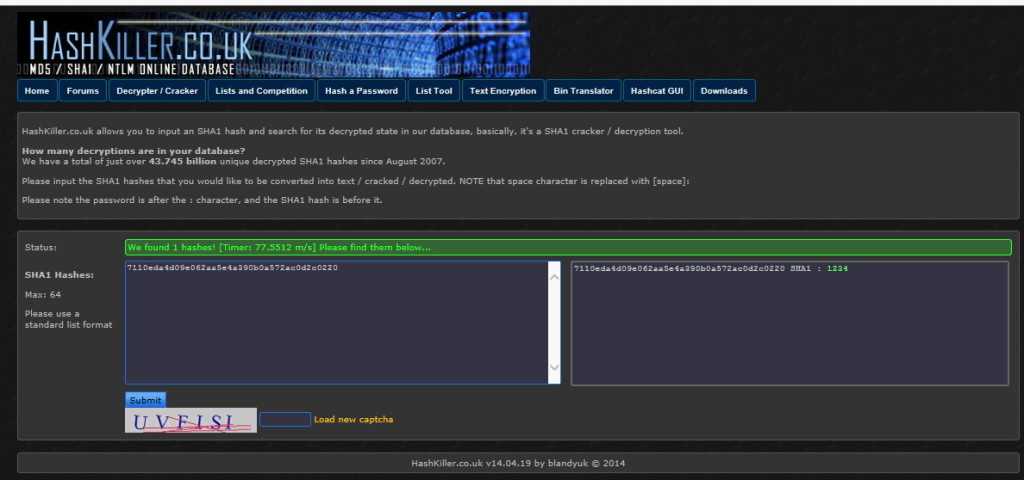Click the hash input scrollbar up arrow
This screenshot has height=480, width=1024.
554,277
